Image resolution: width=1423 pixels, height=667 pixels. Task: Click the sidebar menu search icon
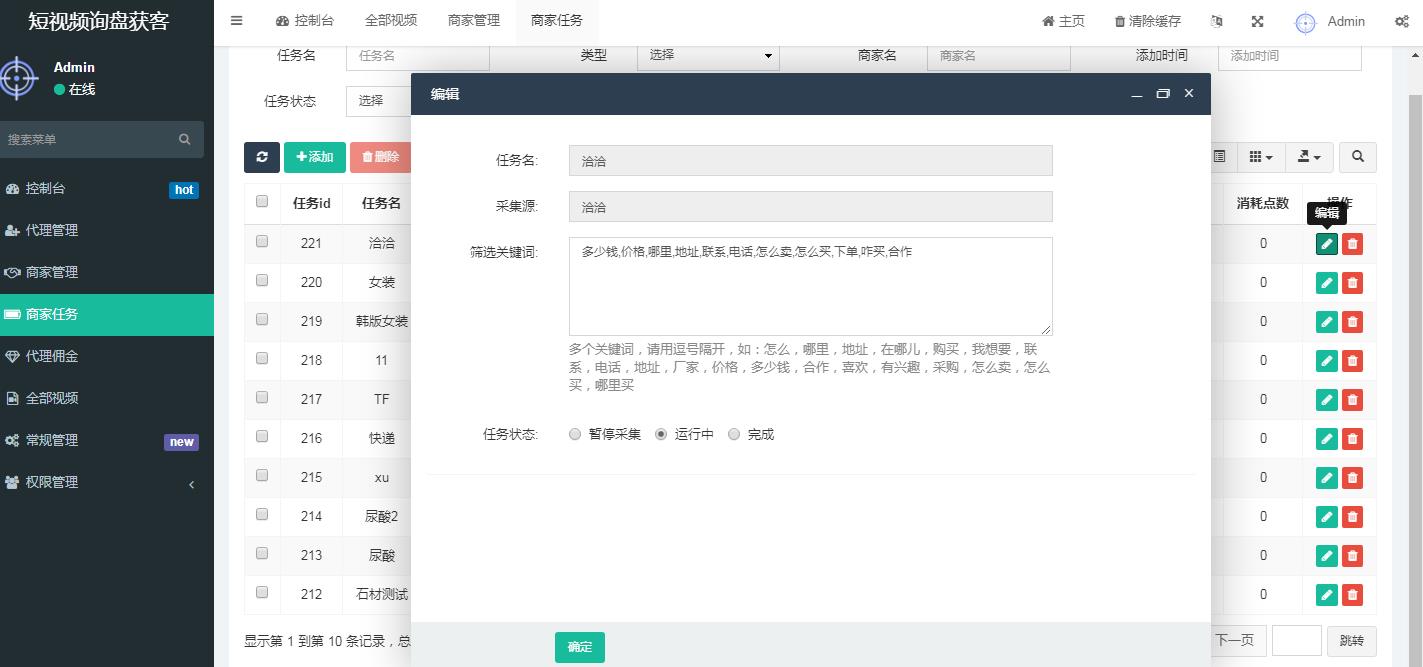point(184,139)
